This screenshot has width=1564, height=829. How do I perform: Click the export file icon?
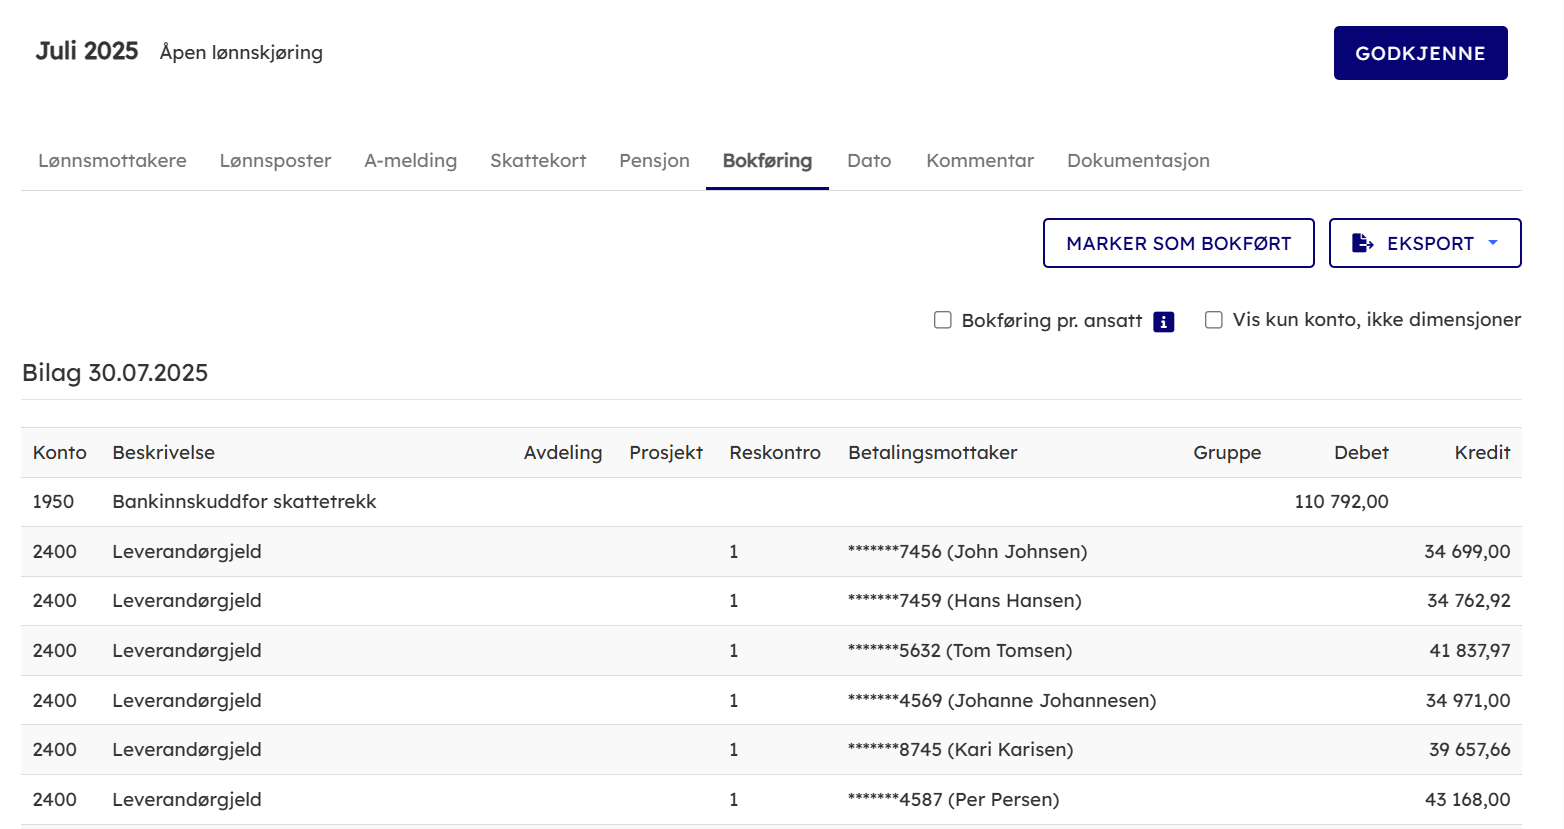[1362, 243]
